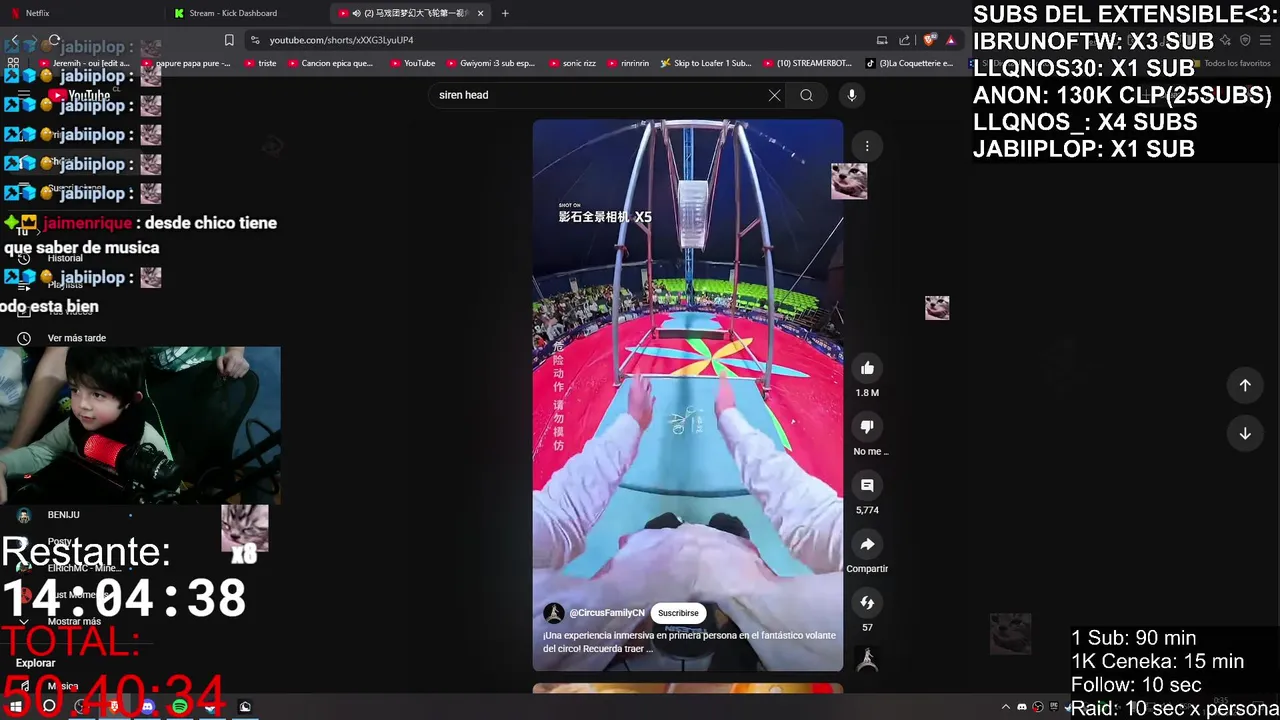Open the 'sonic rizz' bookmark
This screenshot has width=1280, height=720.
click(571, 63)
